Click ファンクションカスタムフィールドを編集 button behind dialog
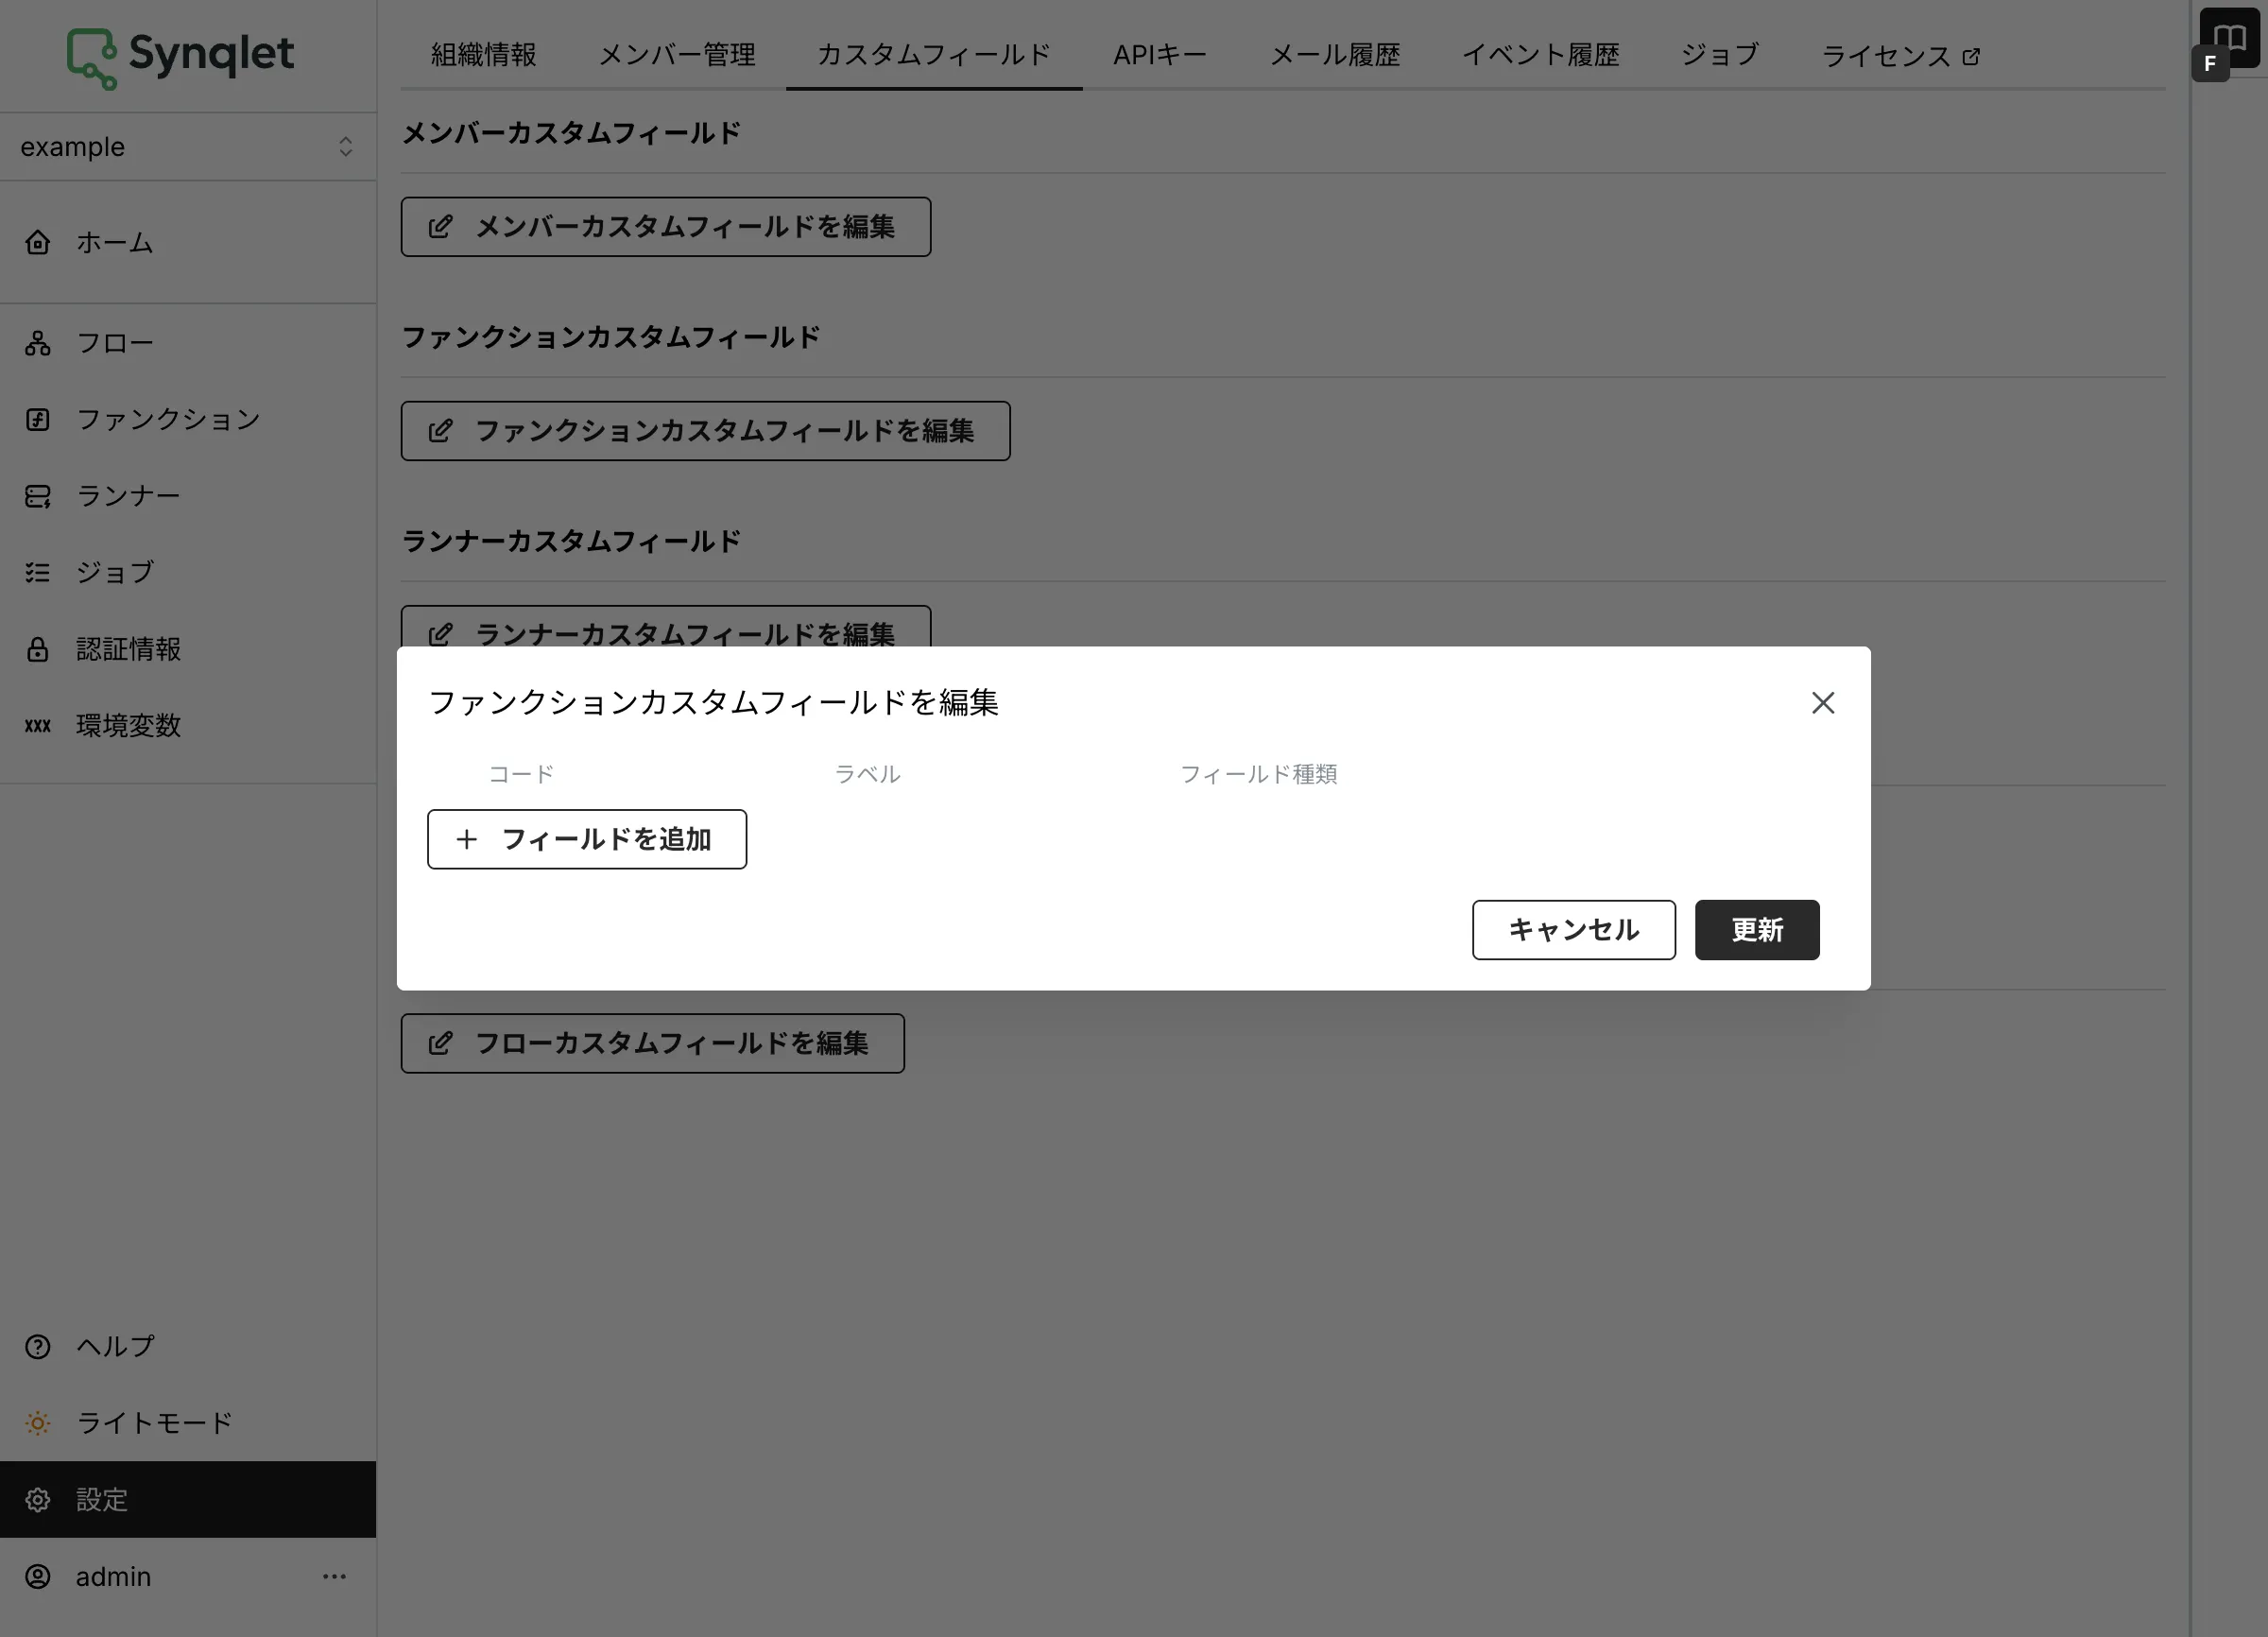 [706, 431]
